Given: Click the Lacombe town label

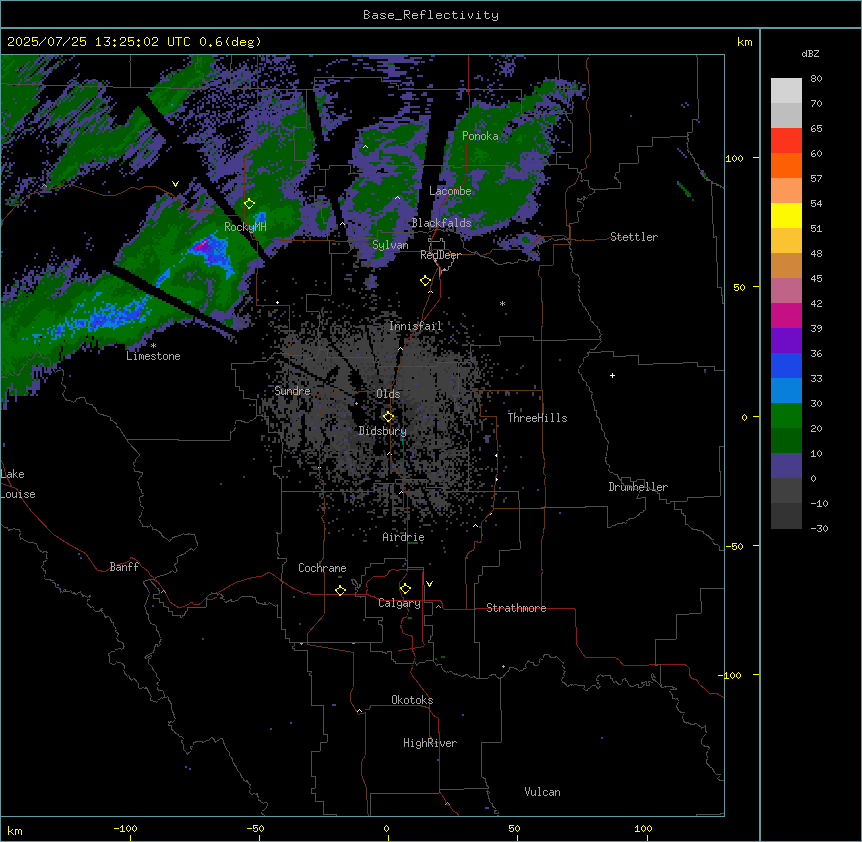Looking at the screenshot, I should tap(450, 191).
